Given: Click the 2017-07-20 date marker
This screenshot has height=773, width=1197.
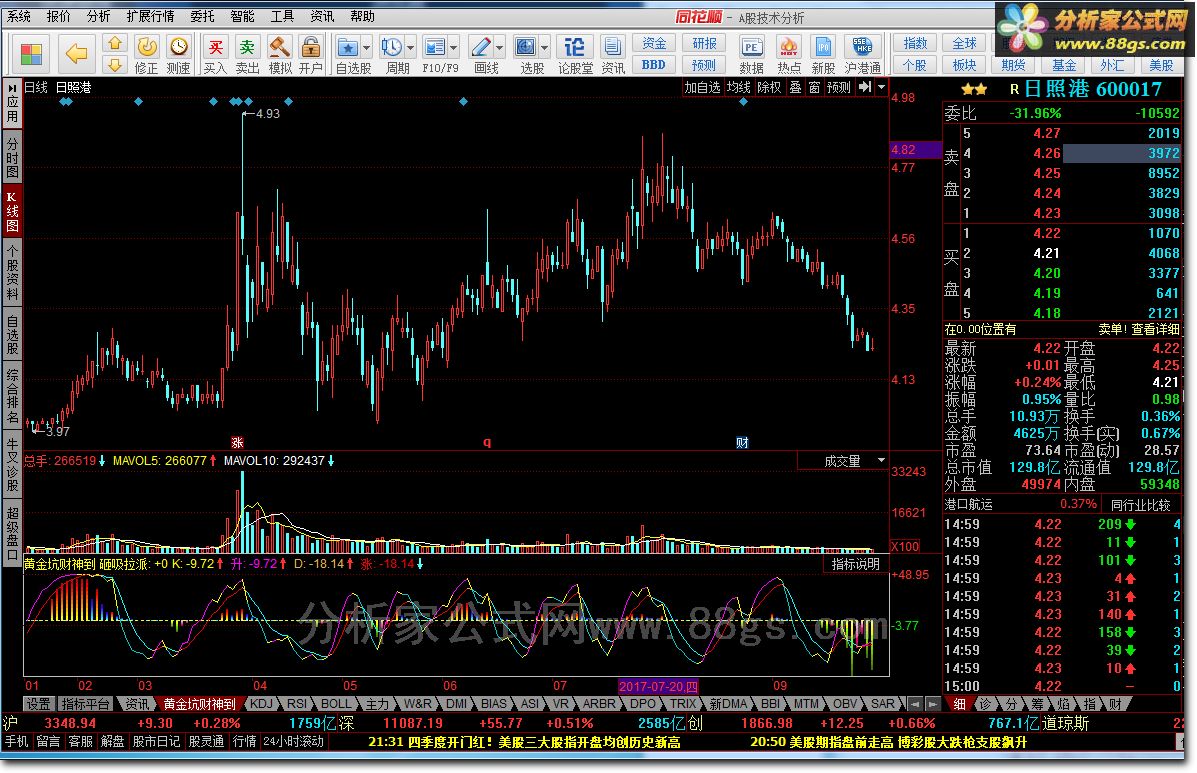Looking at the screenshot, I should click(x=658, y=686).
